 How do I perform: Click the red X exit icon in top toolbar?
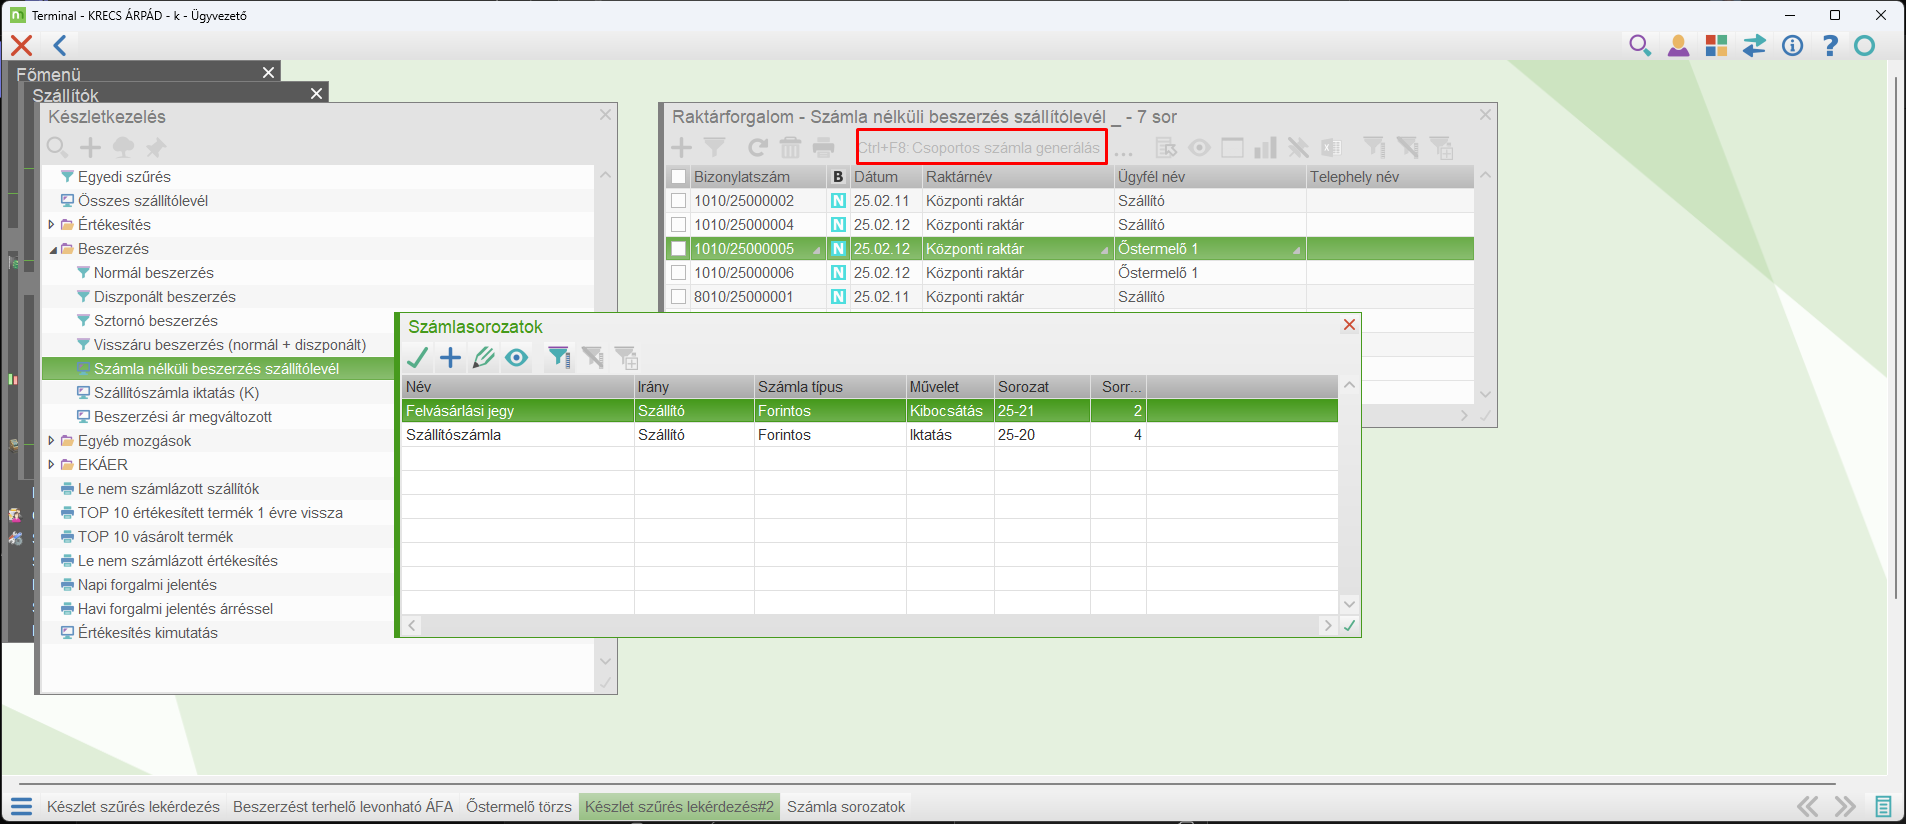22,45
